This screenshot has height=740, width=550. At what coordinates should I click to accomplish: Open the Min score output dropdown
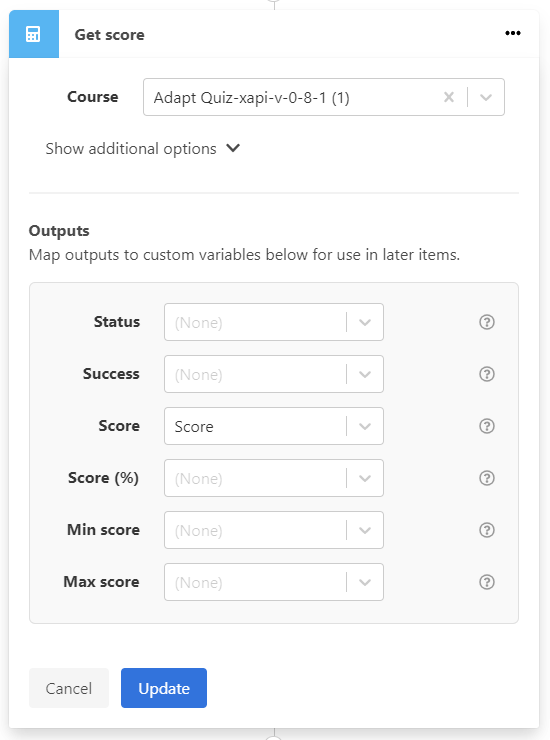click(x=274, y=530)
